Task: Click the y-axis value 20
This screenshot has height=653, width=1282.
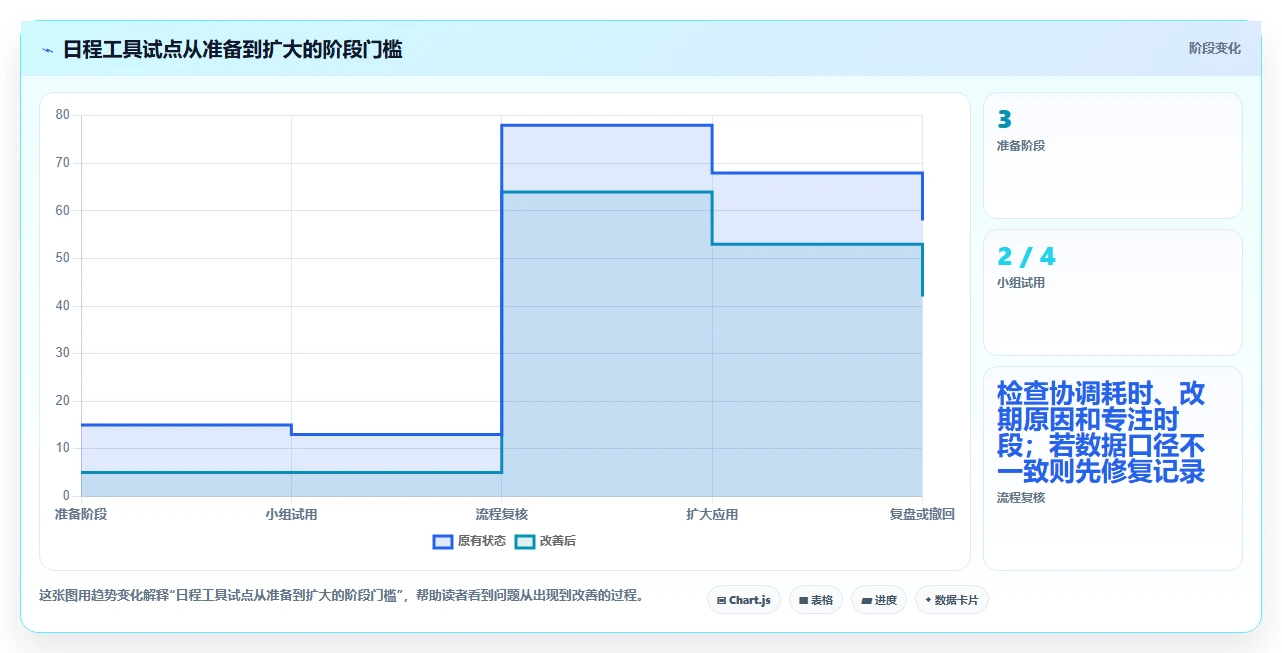Action: 63,401
